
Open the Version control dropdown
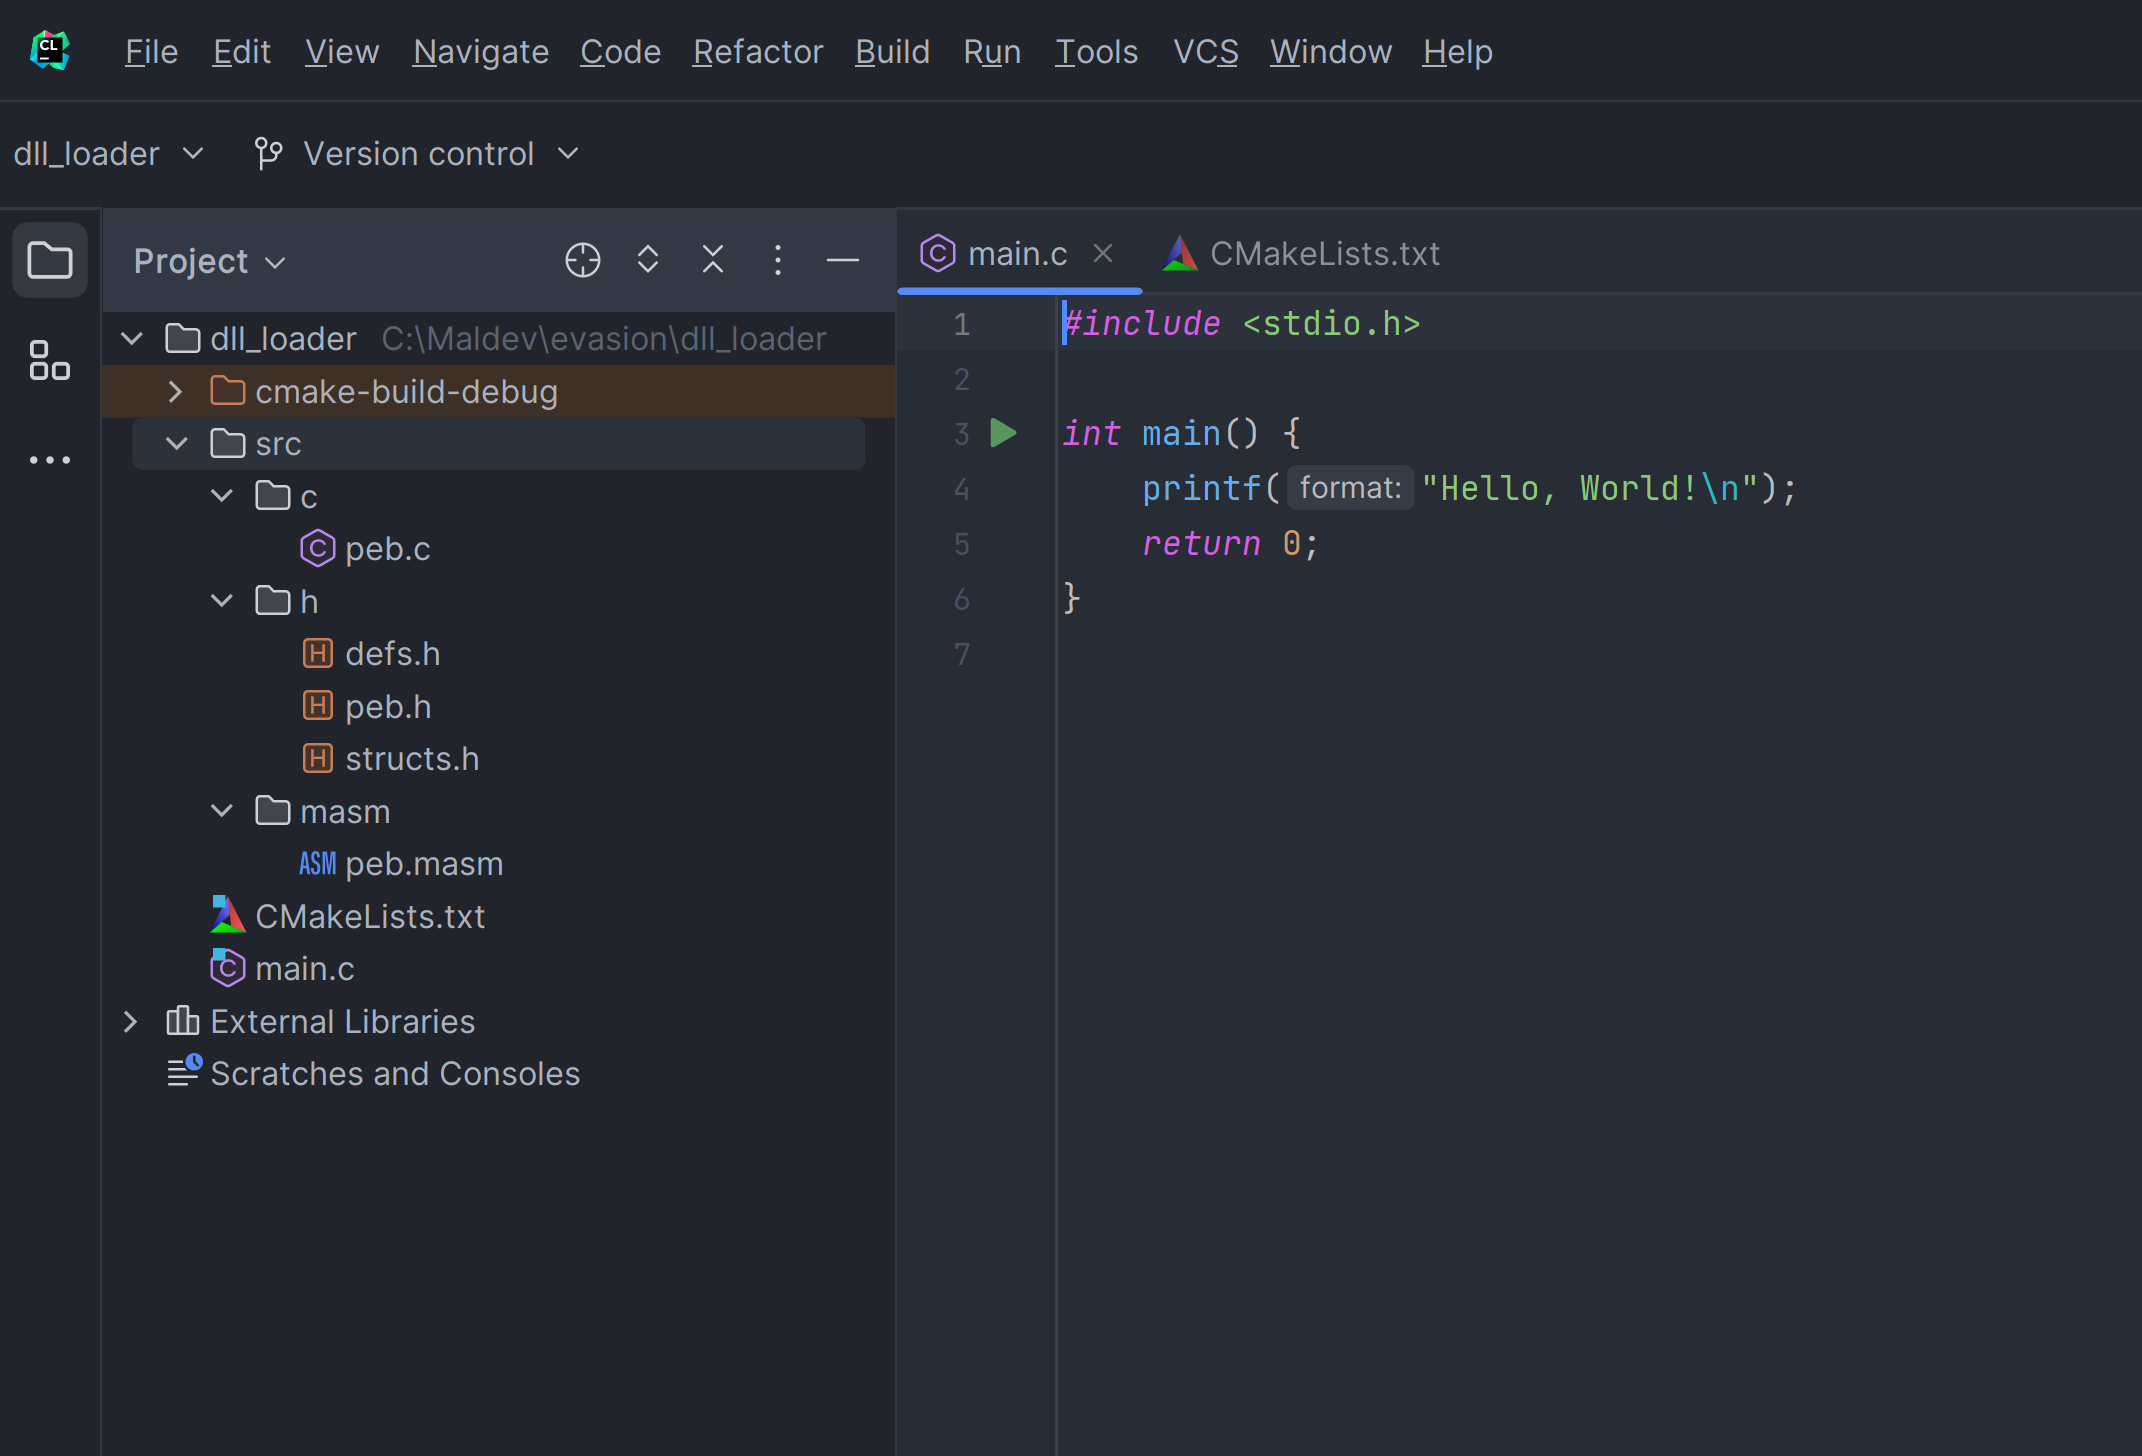click(x=416, y=154)
